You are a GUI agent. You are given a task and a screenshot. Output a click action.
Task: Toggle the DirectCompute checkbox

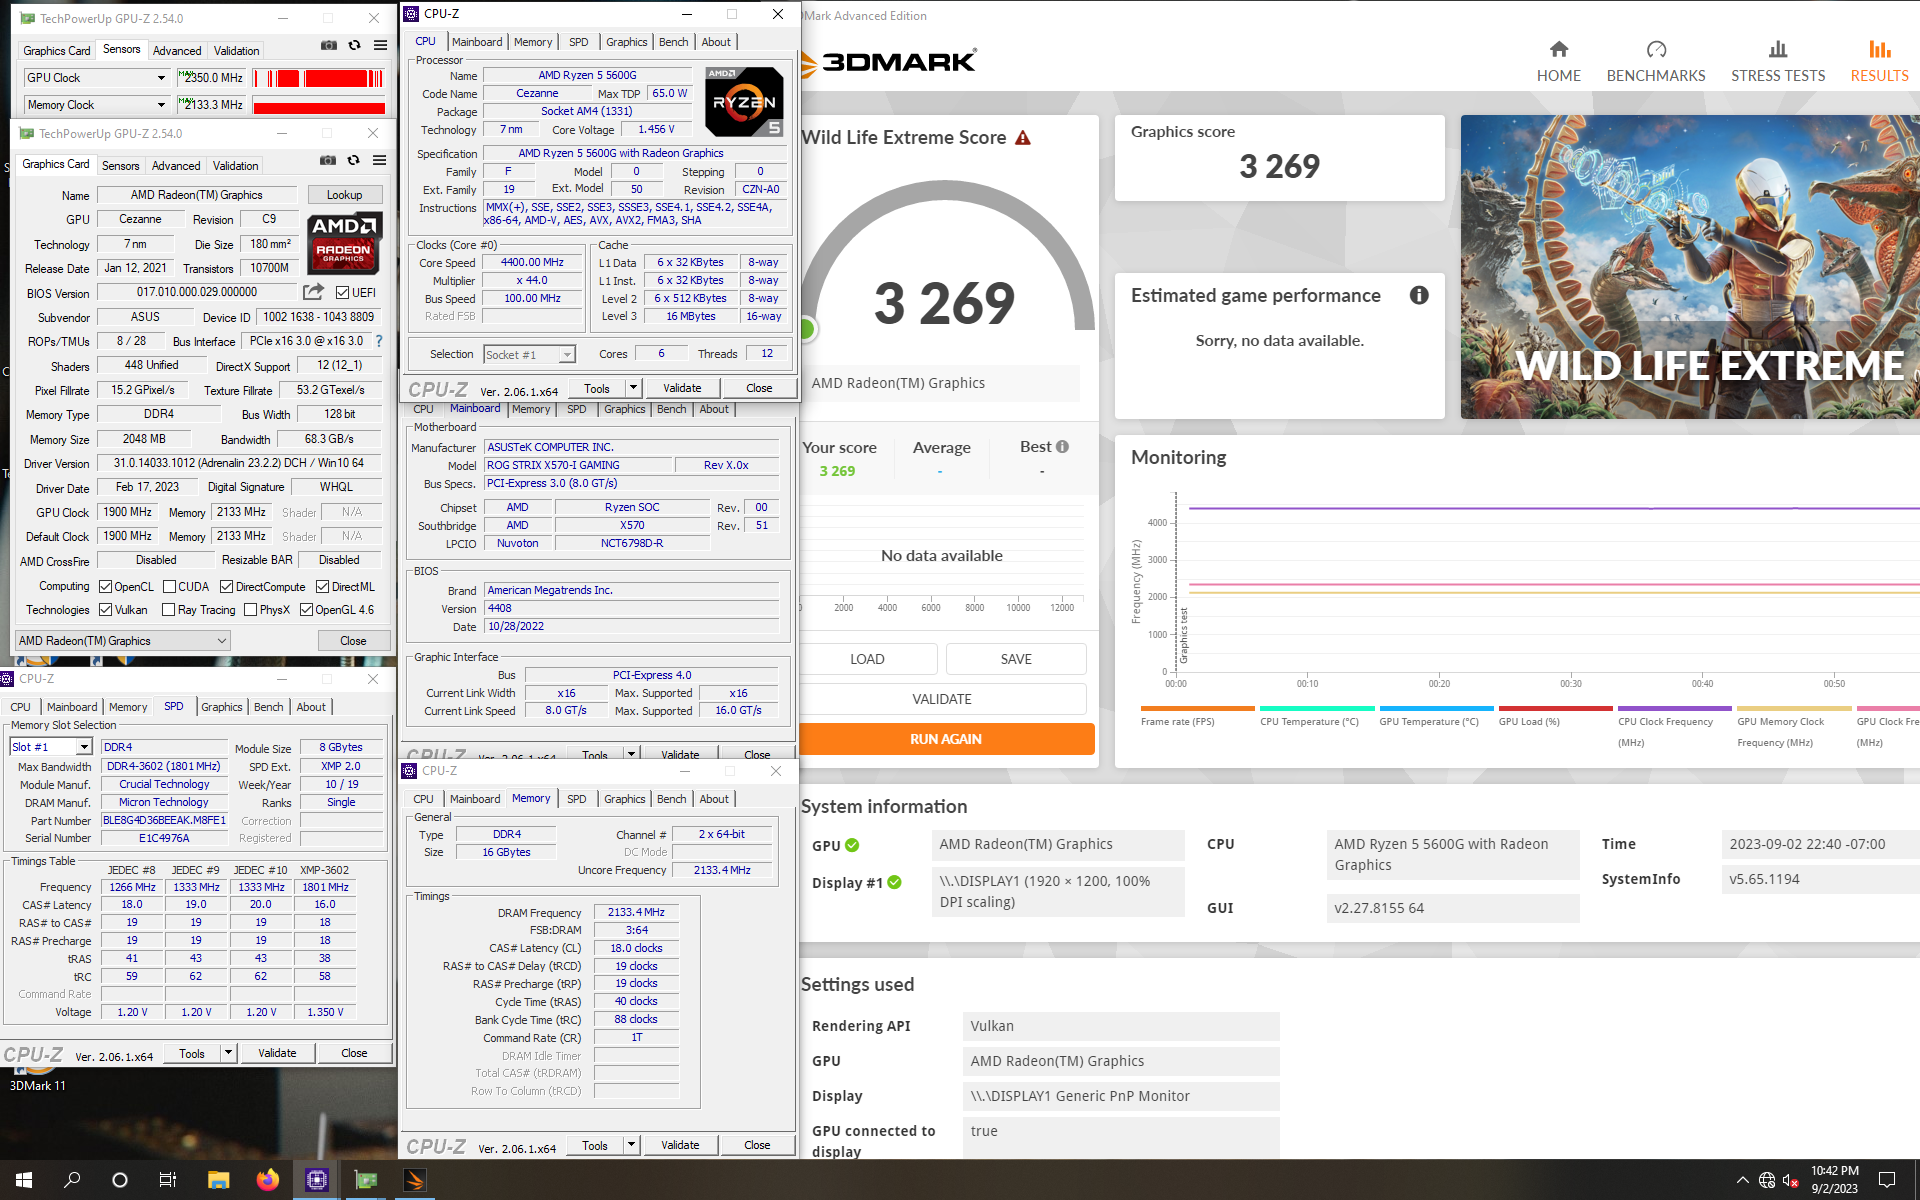(227, 587)
